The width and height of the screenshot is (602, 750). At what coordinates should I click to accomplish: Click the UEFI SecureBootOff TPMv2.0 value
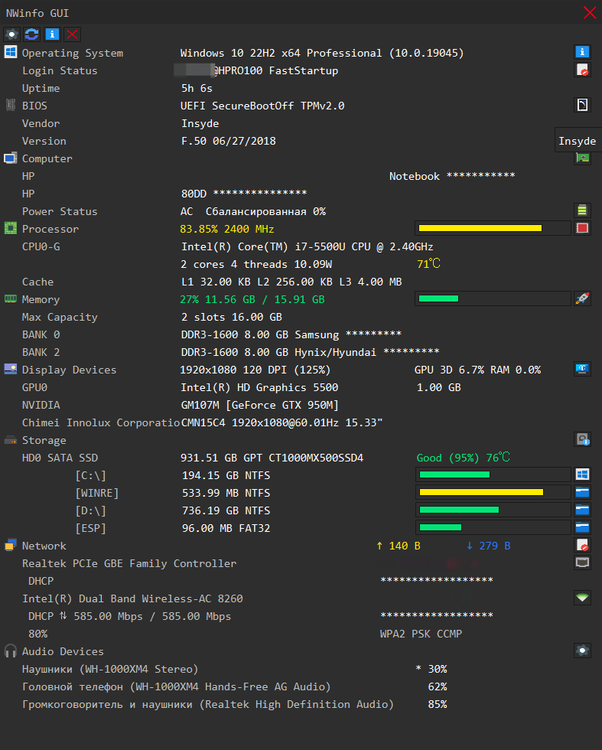click(x=263, y=106)
